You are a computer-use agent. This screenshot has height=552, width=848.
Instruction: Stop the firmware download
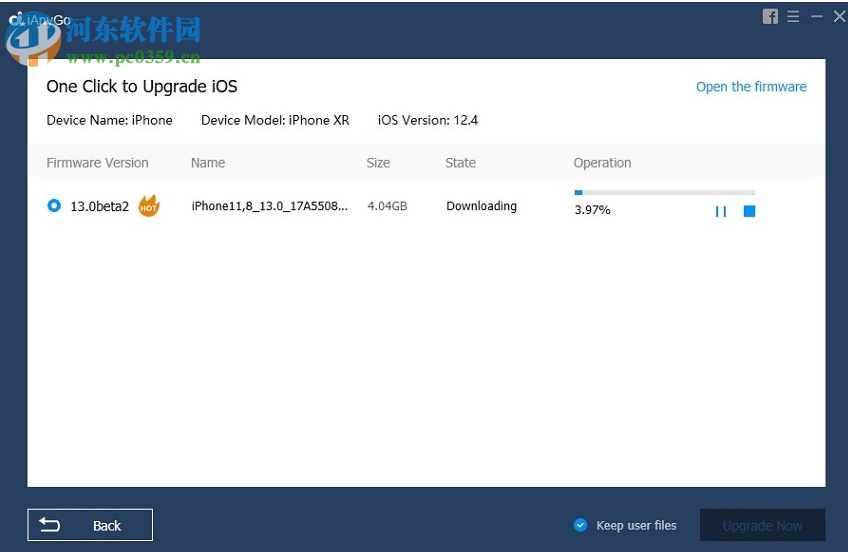point(749,211)
